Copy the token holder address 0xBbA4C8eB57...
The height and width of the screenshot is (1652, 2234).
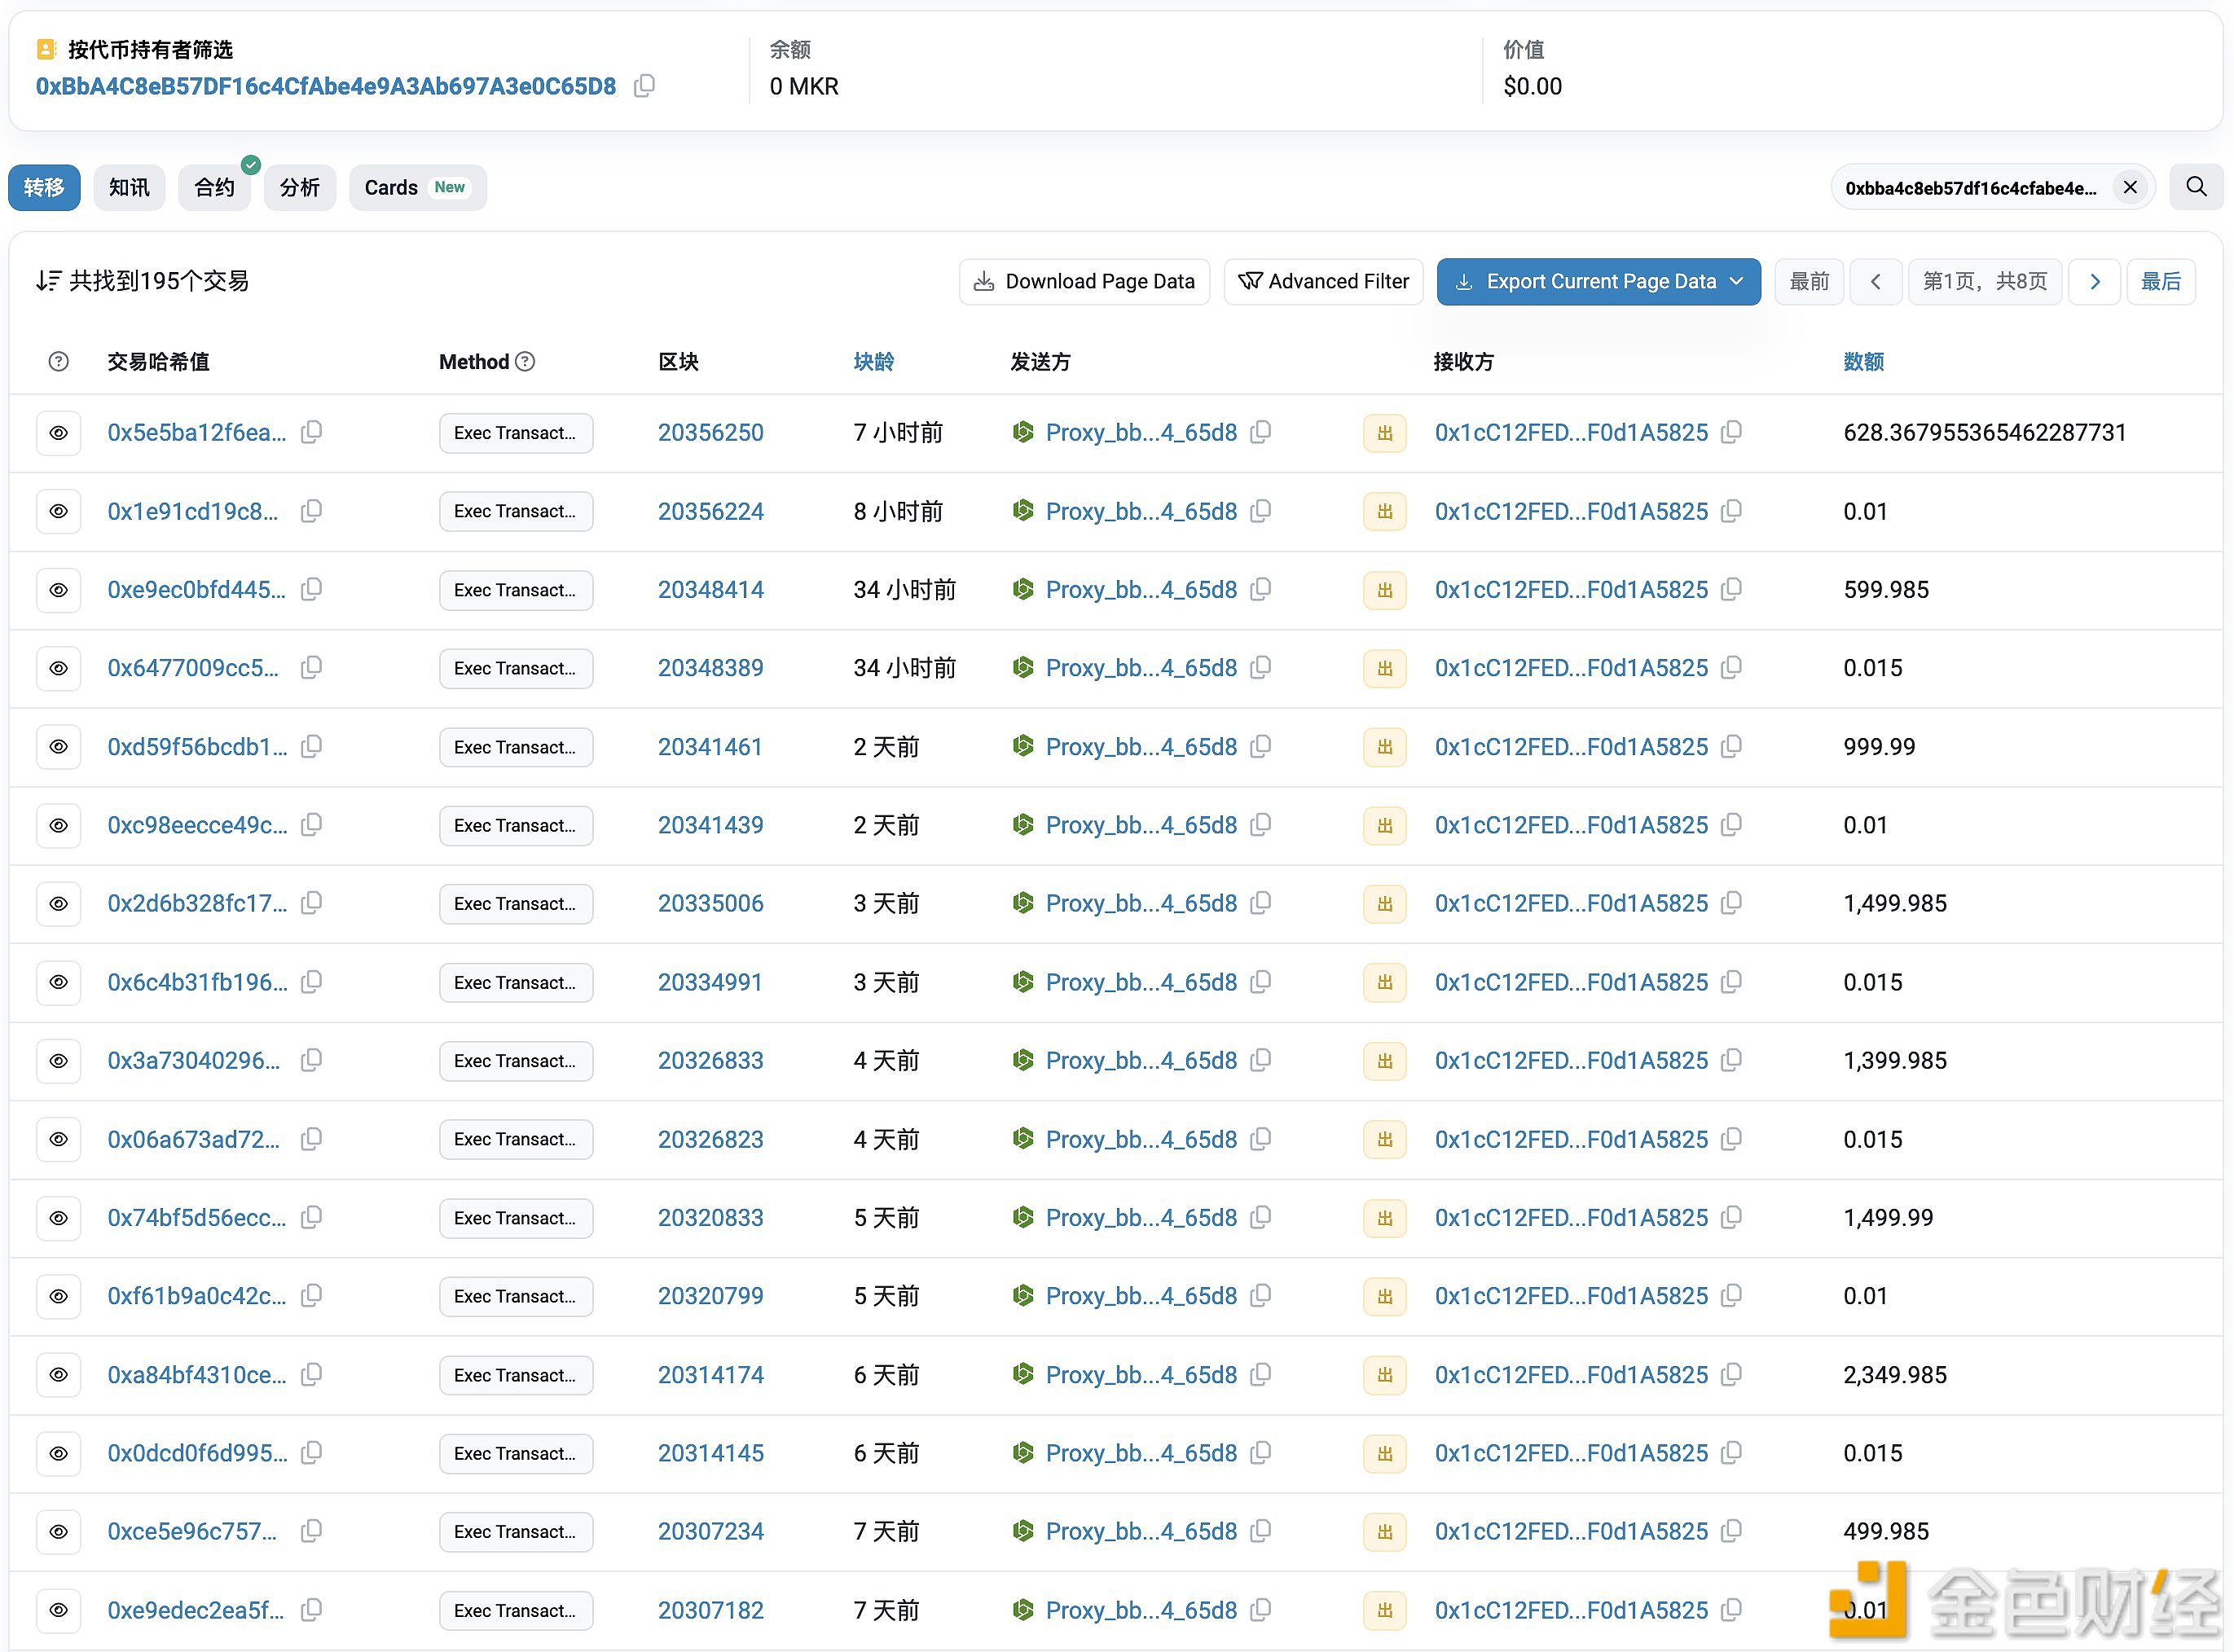point(645,86)
